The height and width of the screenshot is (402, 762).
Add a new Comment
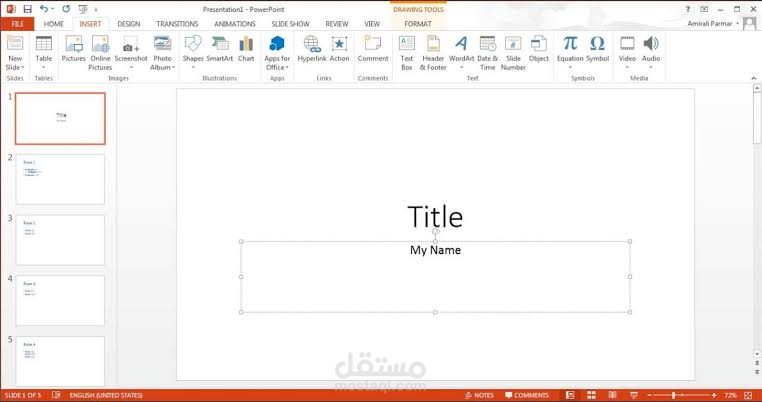[373, 49]
